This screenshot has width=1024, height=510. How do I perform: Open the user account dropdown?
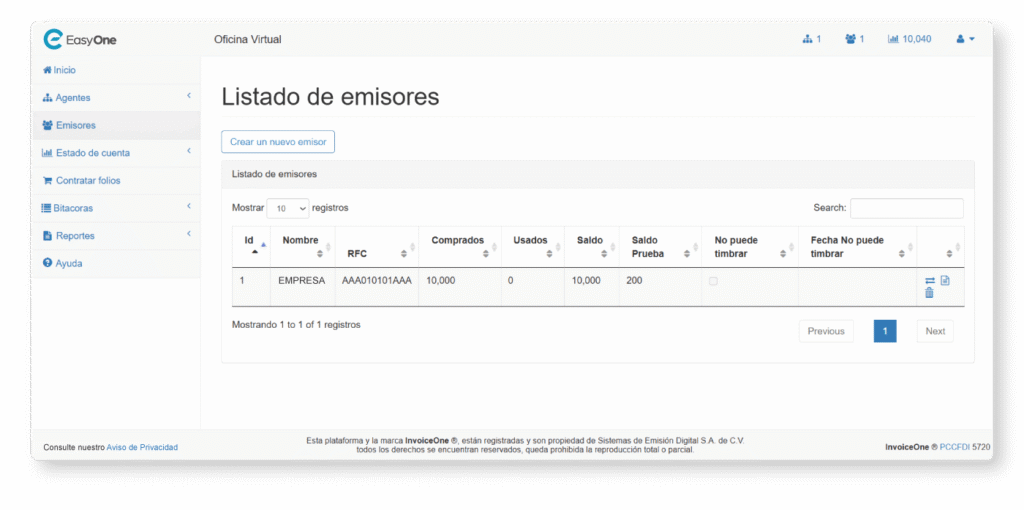[x=965, y=39]
